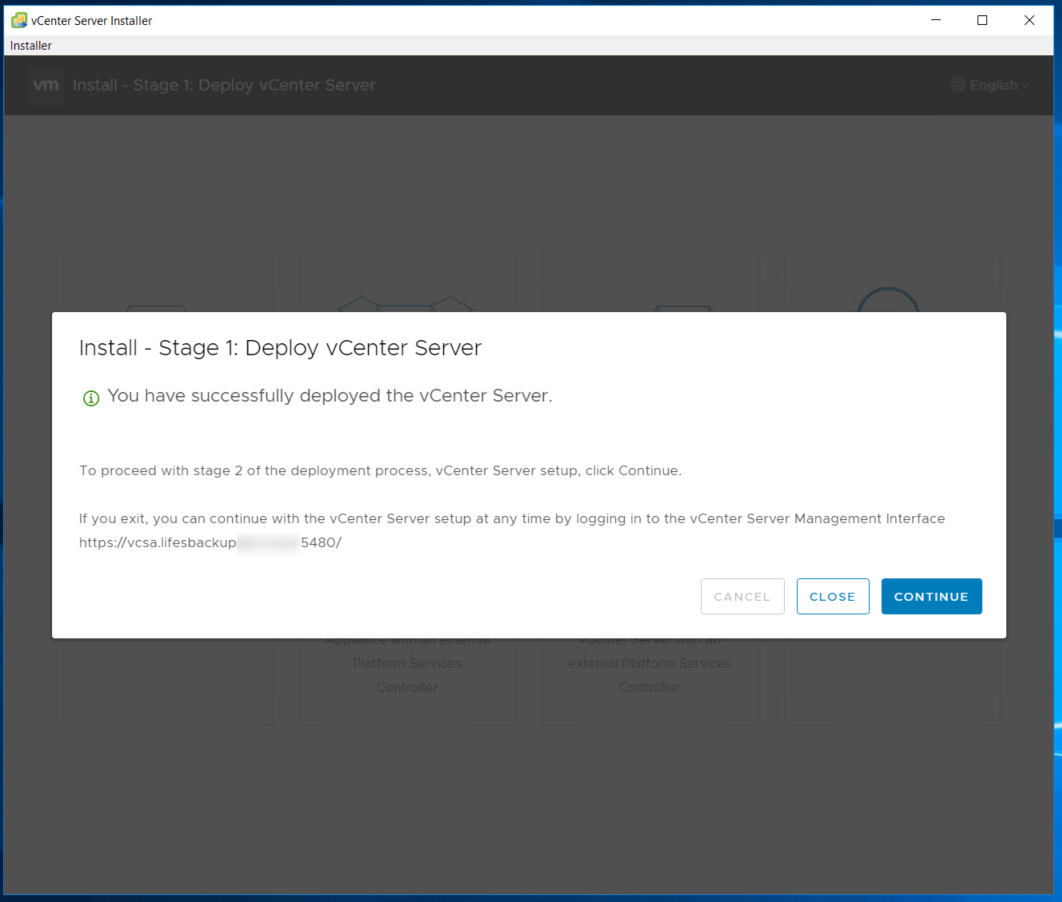Screen dimensions: 1062x902
Task: Select the dimmed card mentioning Appliance with external Platform Services
Action: click(x=407, y=675)
